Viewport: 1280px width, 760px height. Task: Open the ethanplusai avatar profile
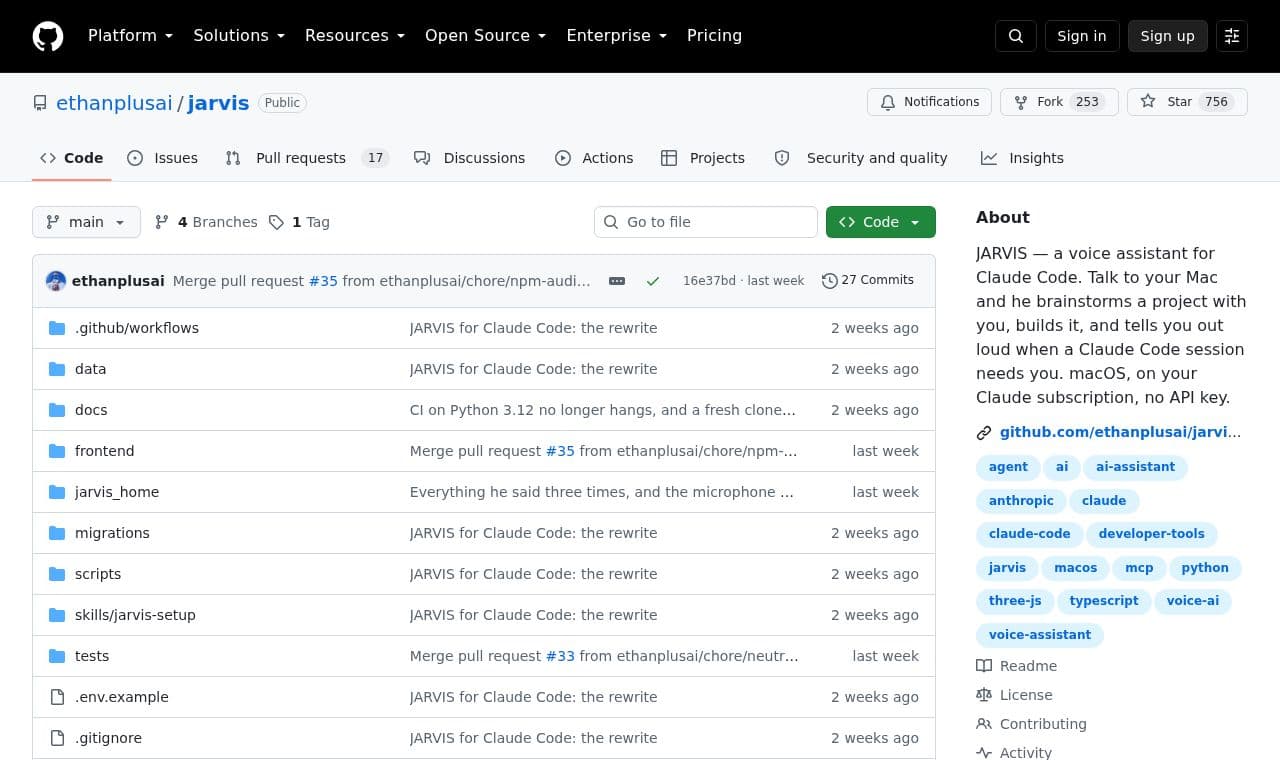[x=56, y=281]
